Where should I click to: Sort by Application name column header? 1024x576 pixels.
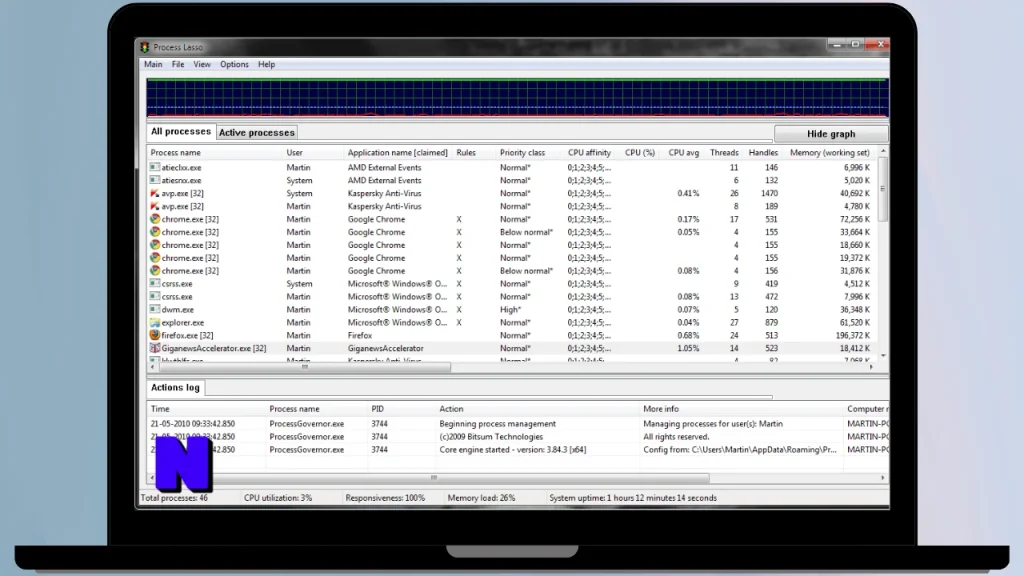pos(398,153)
